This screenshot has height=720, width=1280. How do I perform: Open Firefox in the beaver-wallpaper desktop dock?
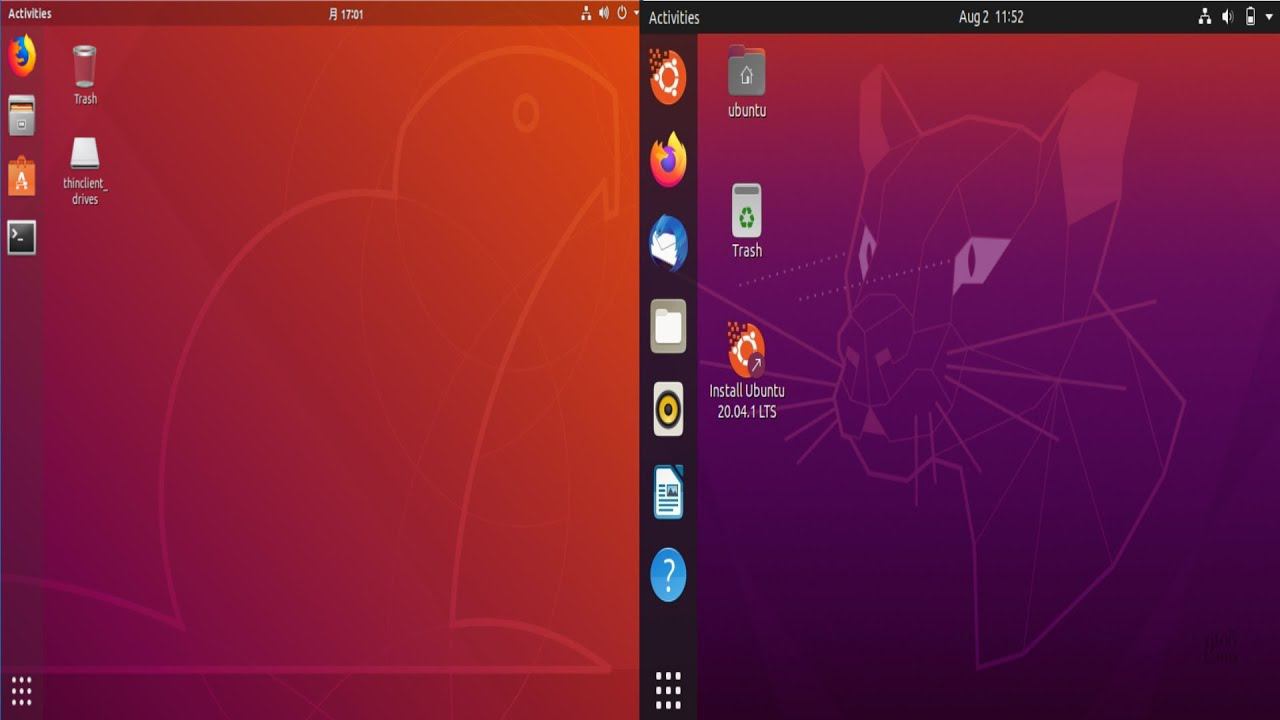[22, 56]
